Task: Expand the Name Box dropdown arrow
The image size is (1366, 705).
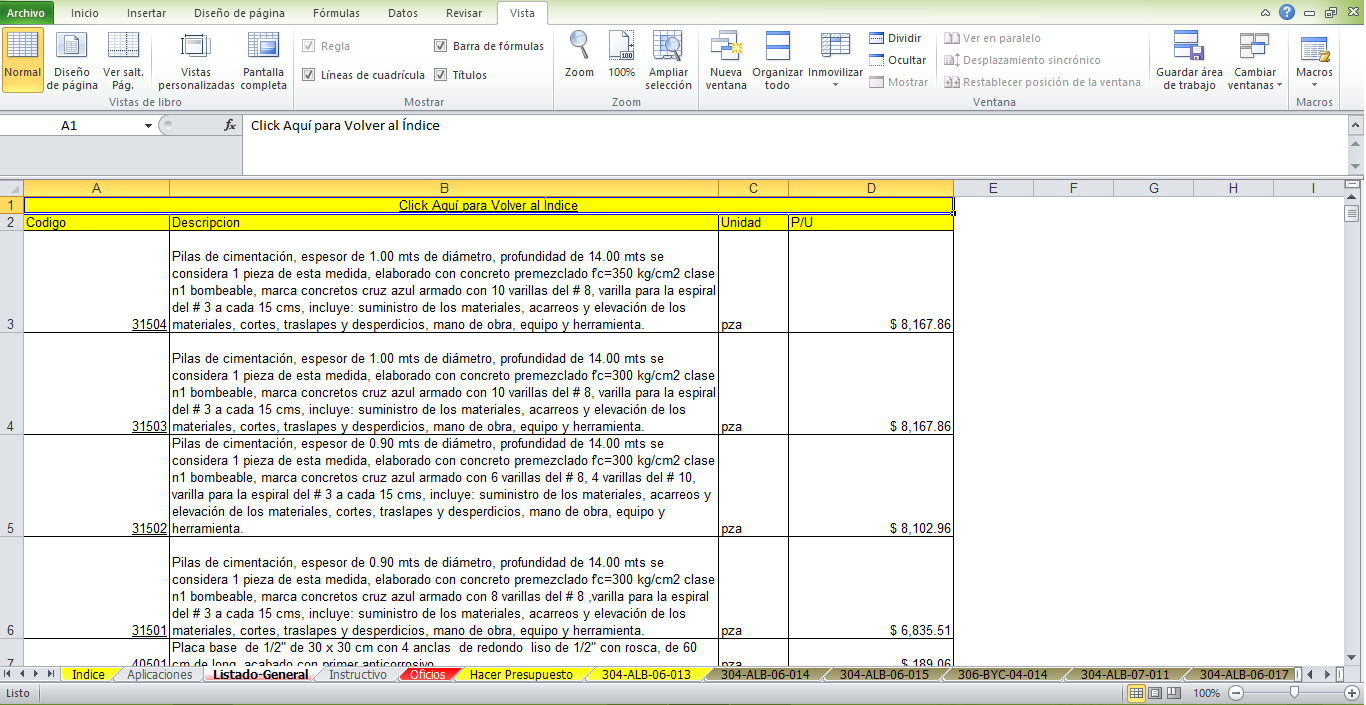Action: (149, 126)
